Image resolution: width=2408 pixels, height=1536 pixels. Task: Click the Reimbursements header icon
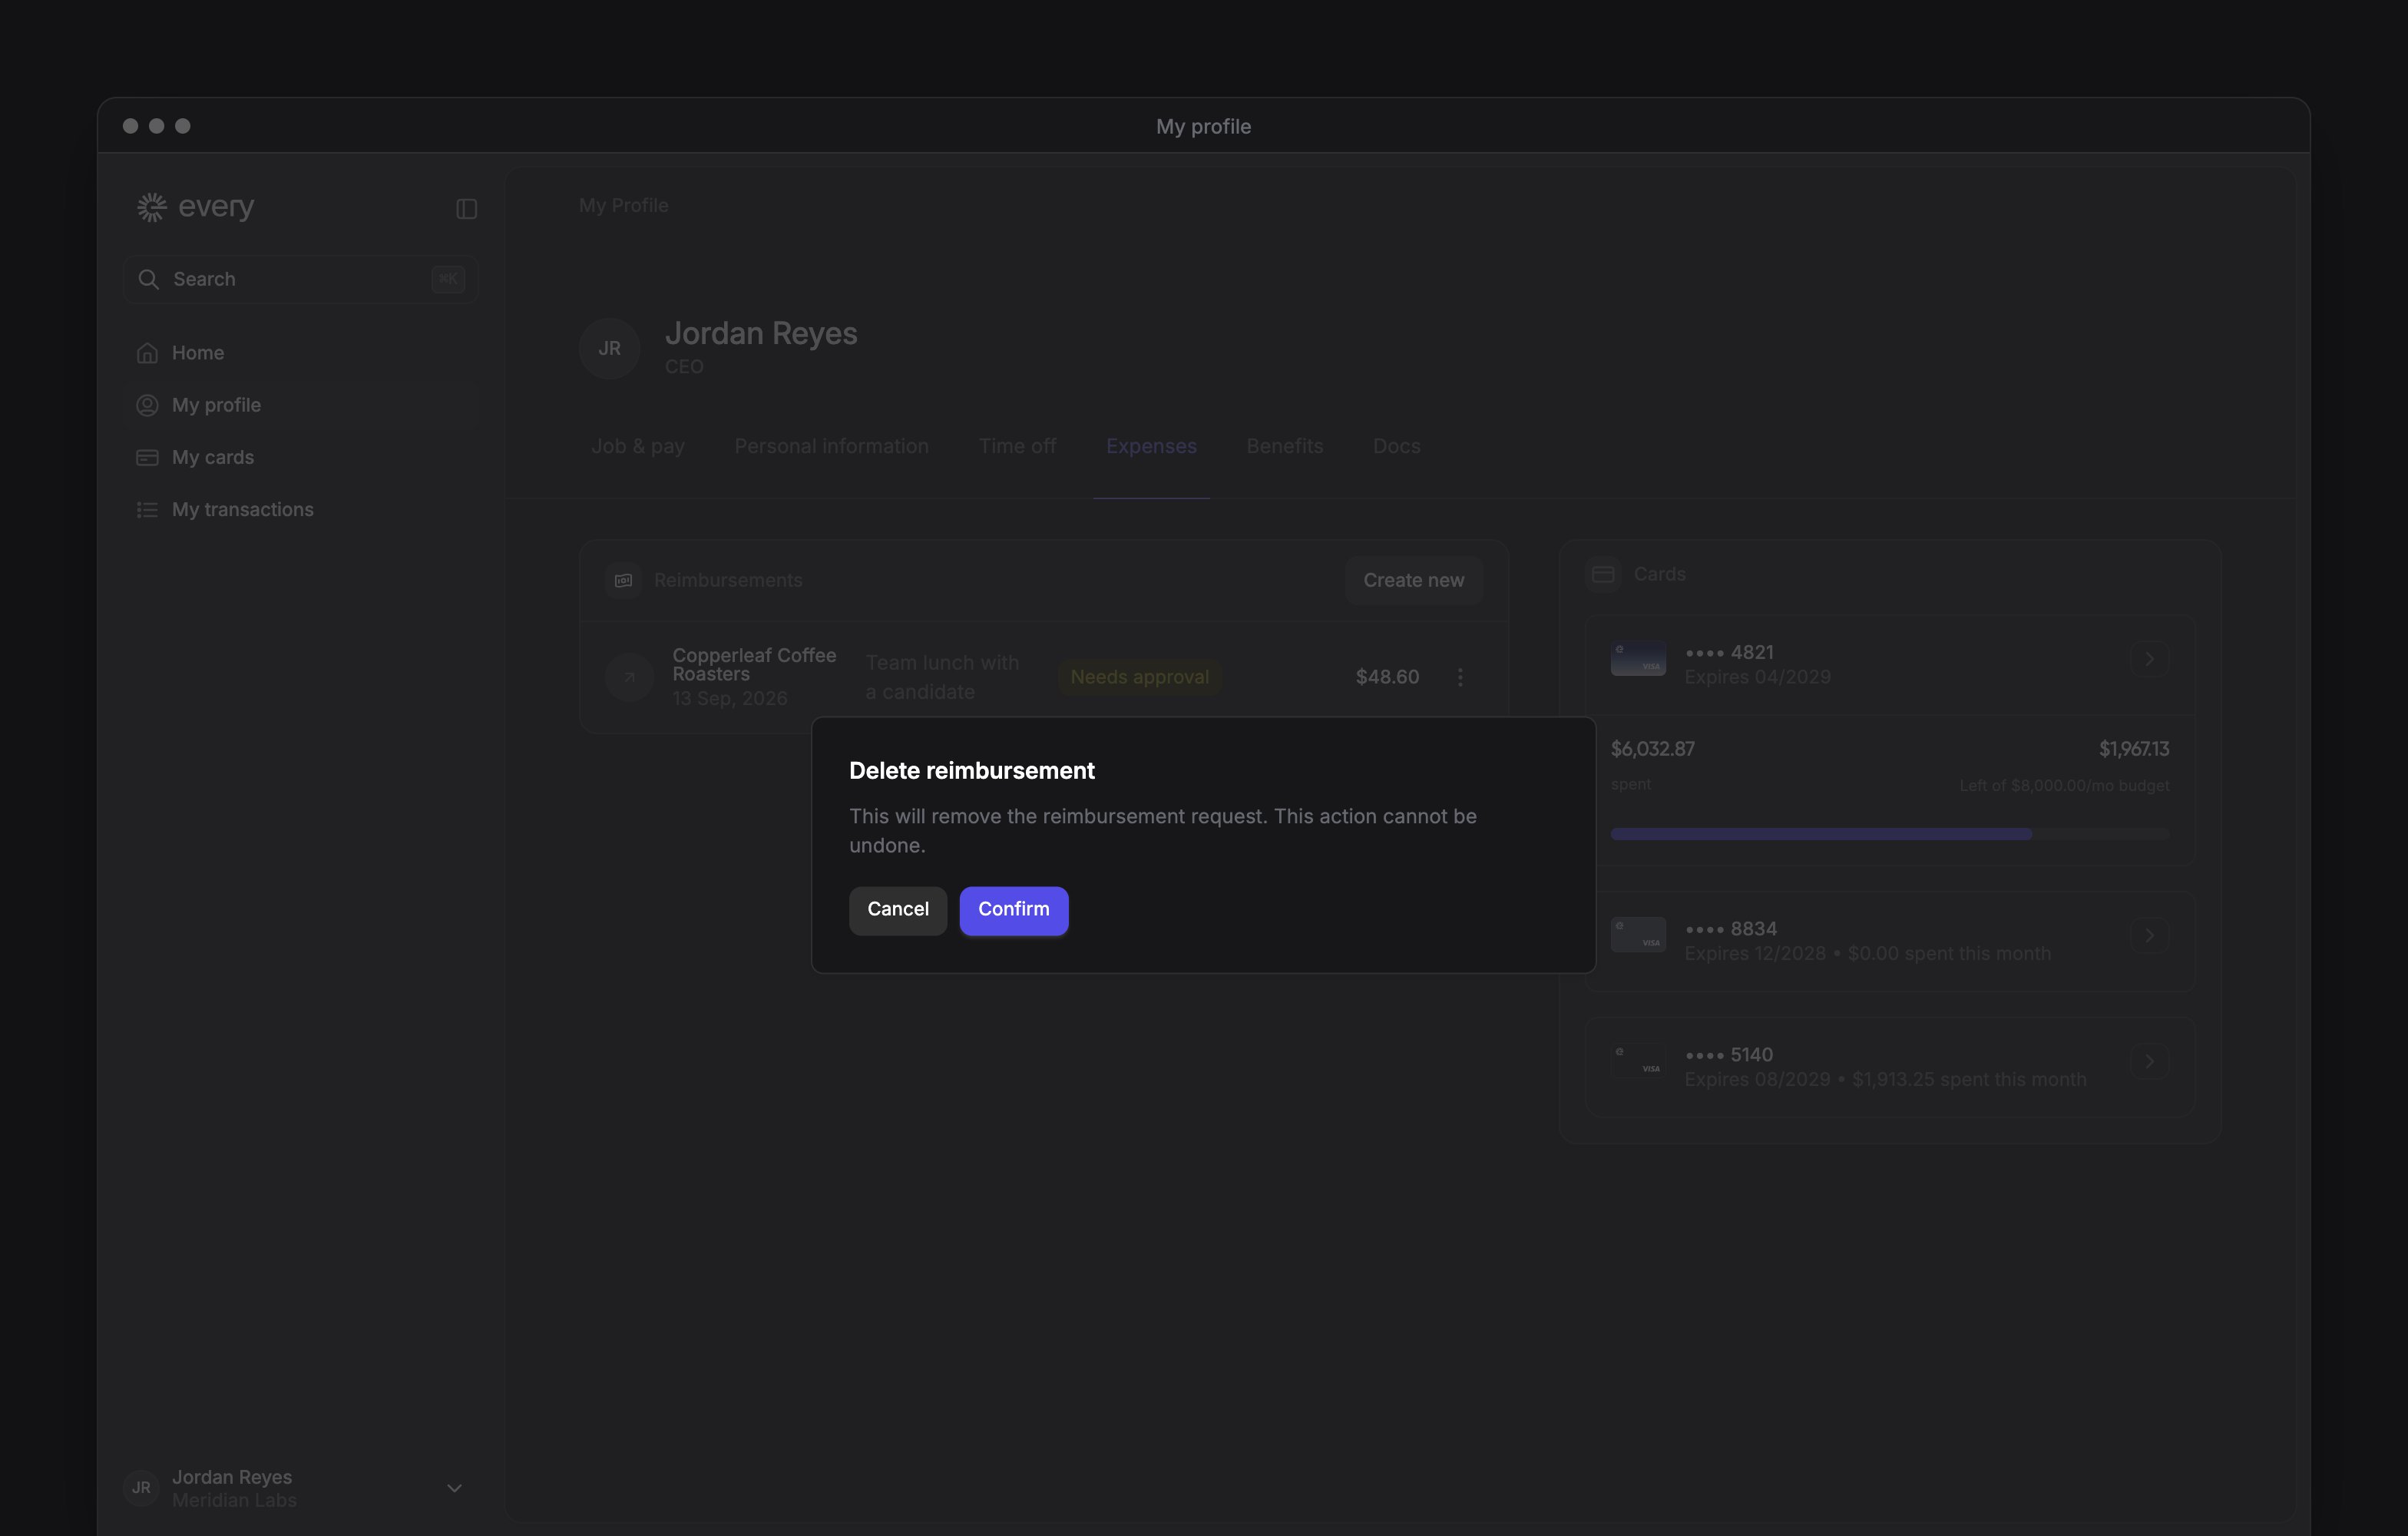623,580
